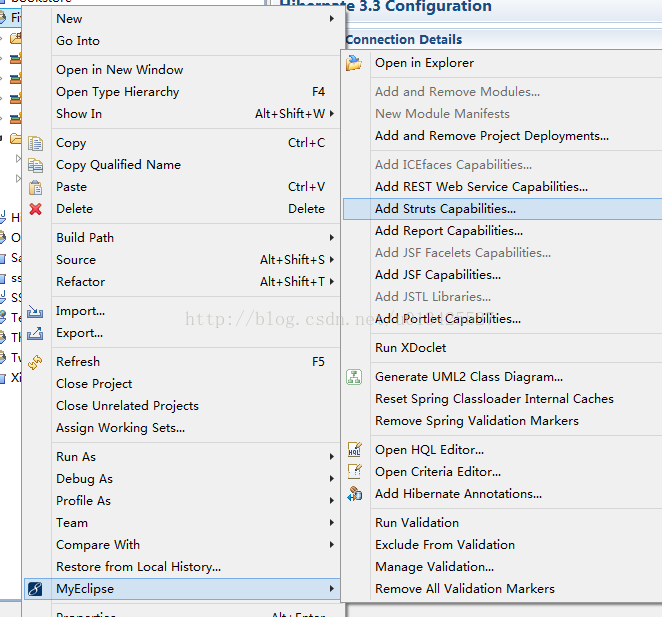
Task: Select Run XDoclet menu entry
Action: click(x=410, y=348)
